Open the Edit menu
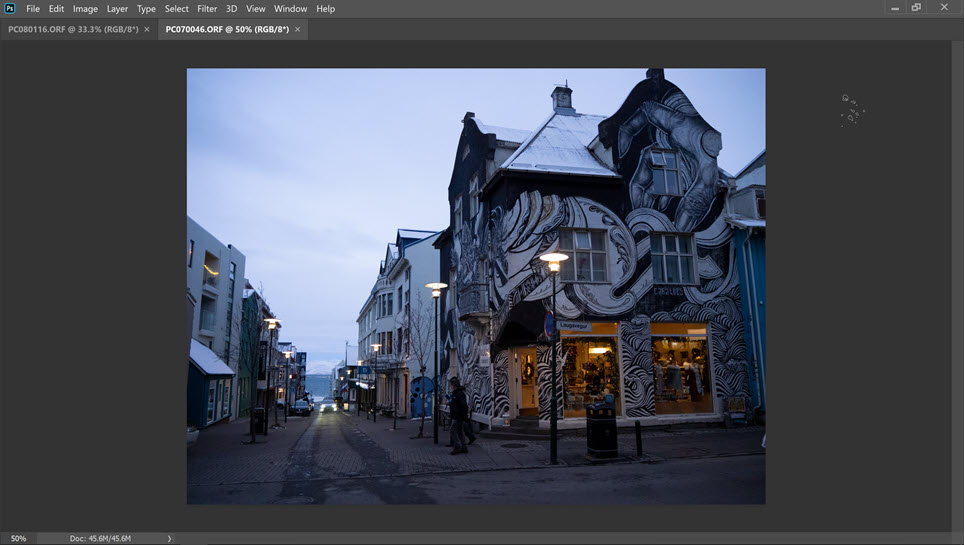 click(56, 9)
